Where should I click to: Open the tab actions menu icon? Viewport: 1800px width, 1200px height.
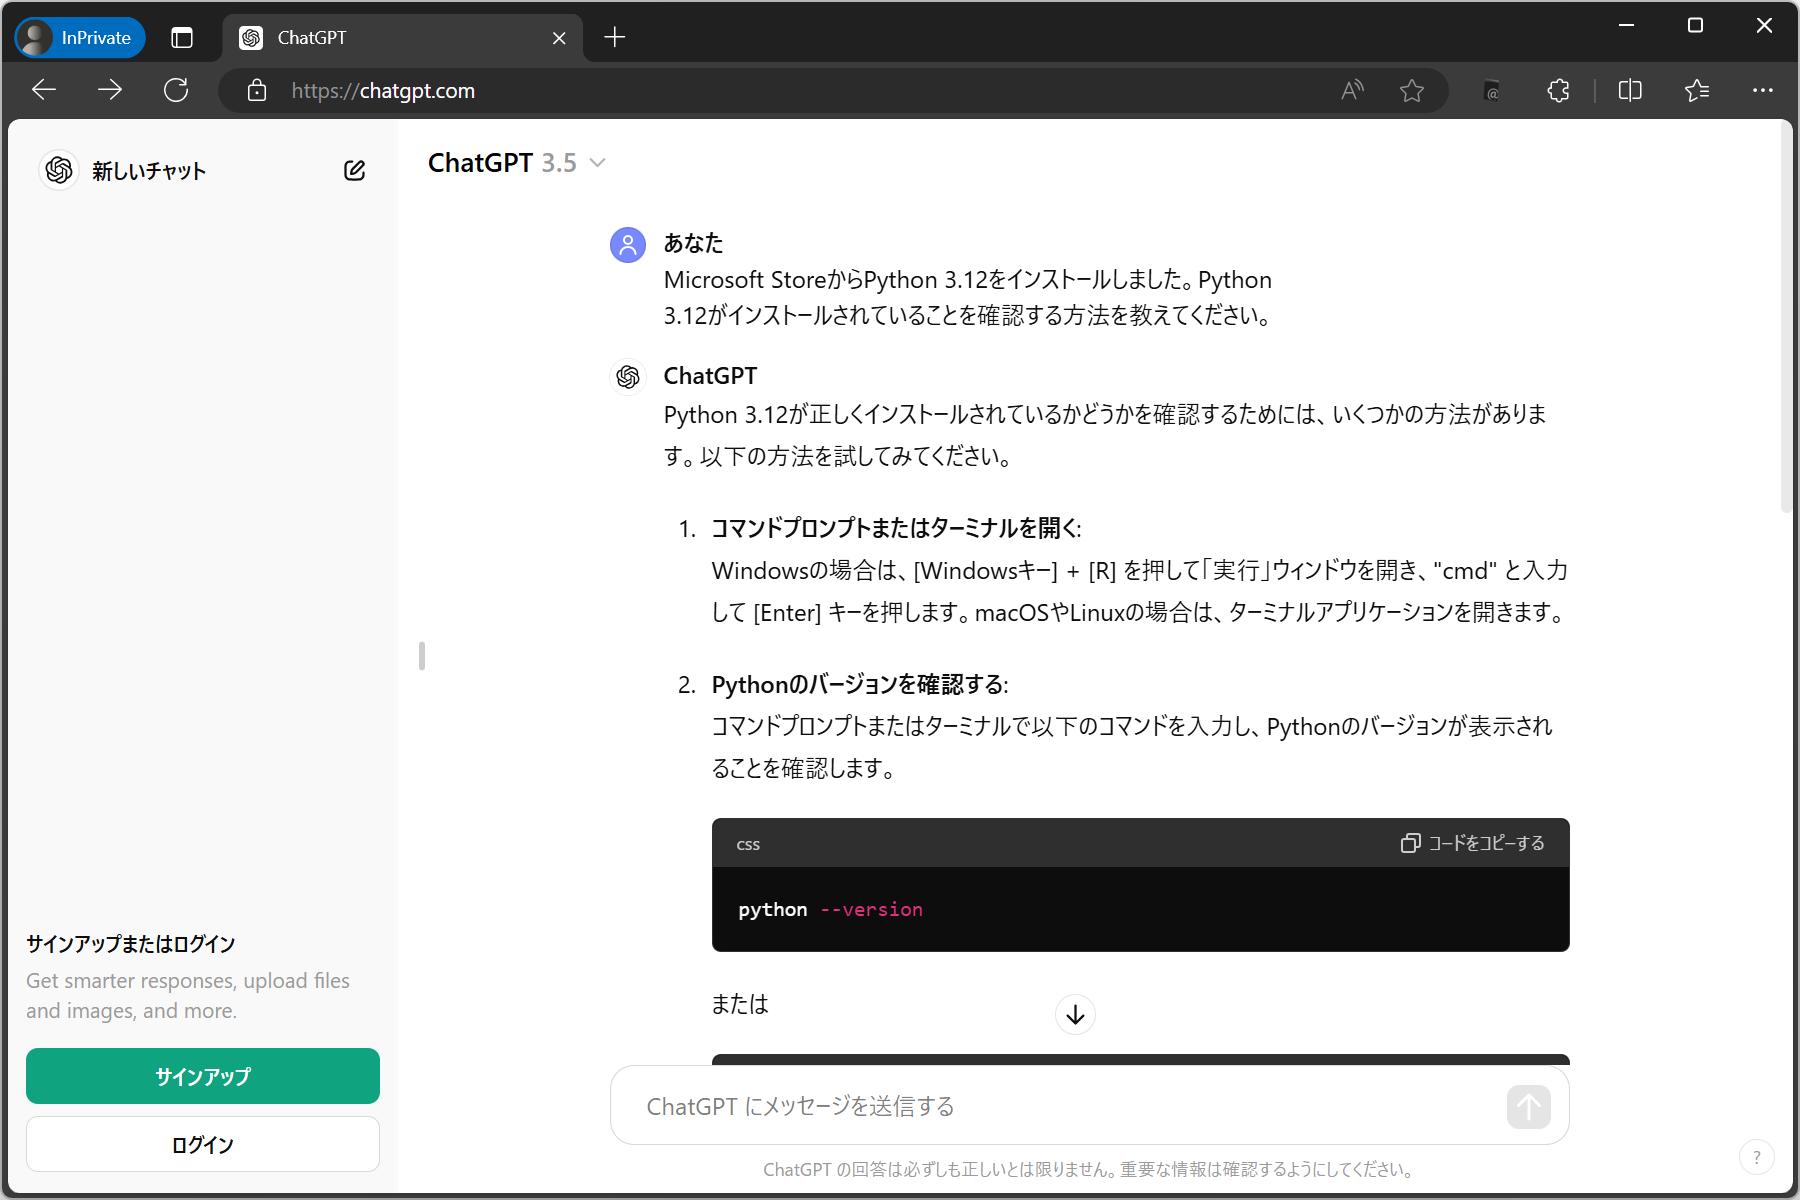click(x=182, y=38)
